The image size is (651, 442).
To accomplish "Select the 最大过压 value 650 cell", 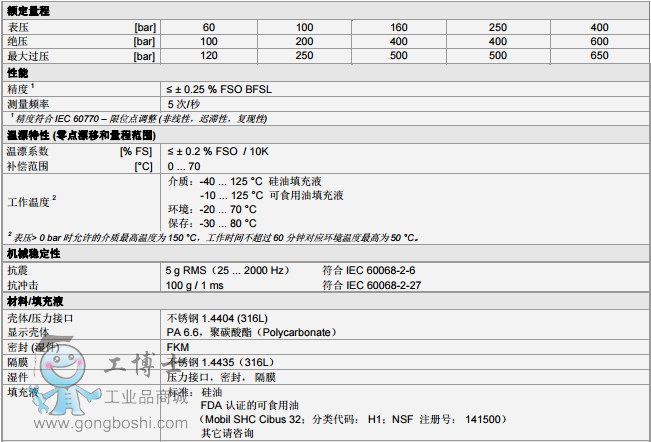I will pyautogui.click(x=599, y=57).
